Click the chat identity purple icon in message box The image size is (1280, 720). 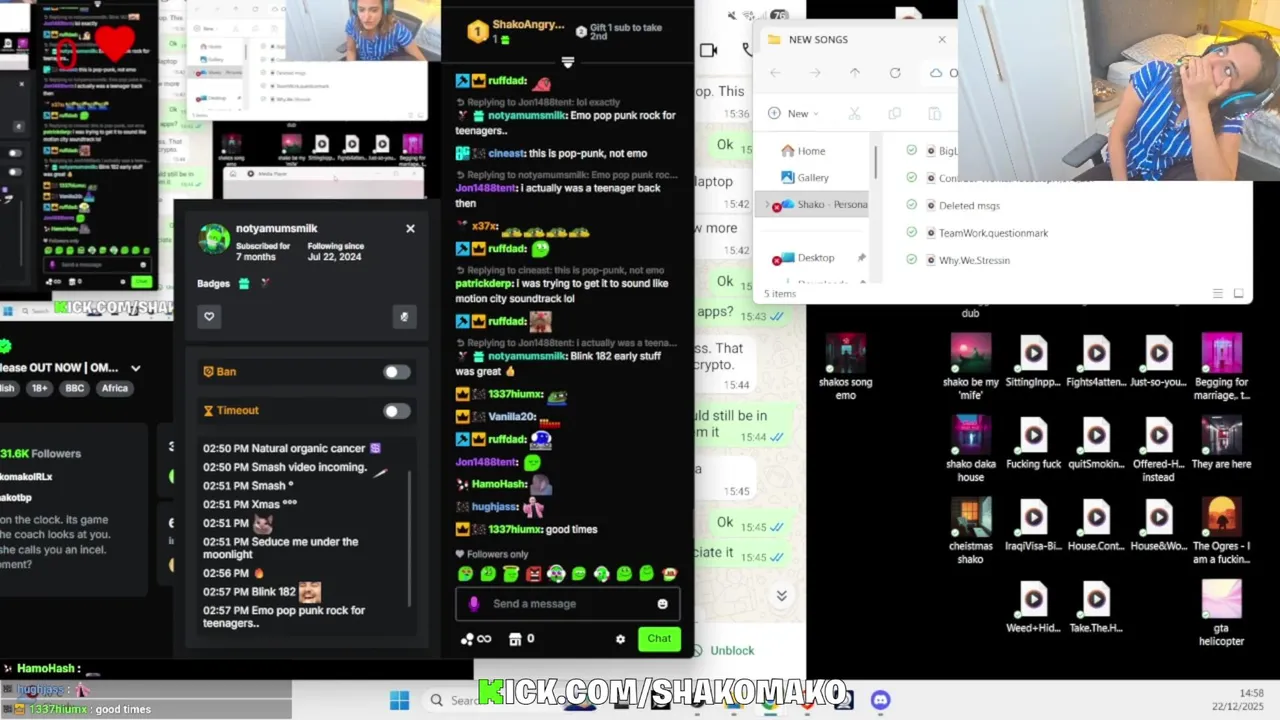(474, 604)
